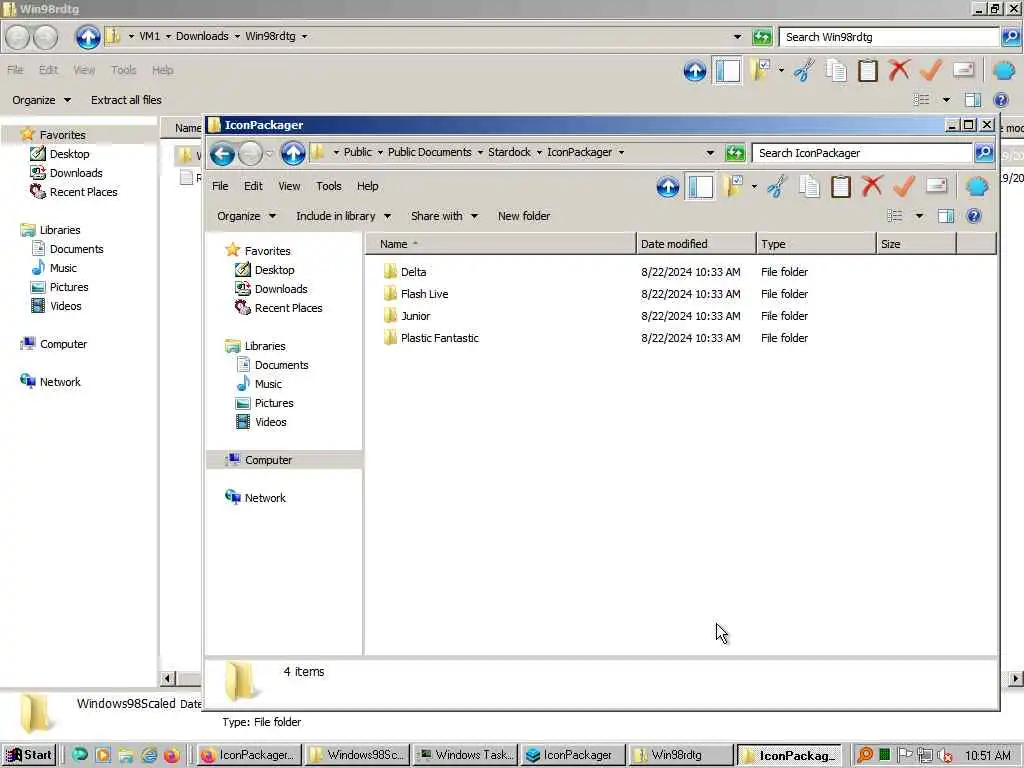This screenshot has height=768, width=1024.
Task: Sort by Size column header
Action: tap(916, 244)
